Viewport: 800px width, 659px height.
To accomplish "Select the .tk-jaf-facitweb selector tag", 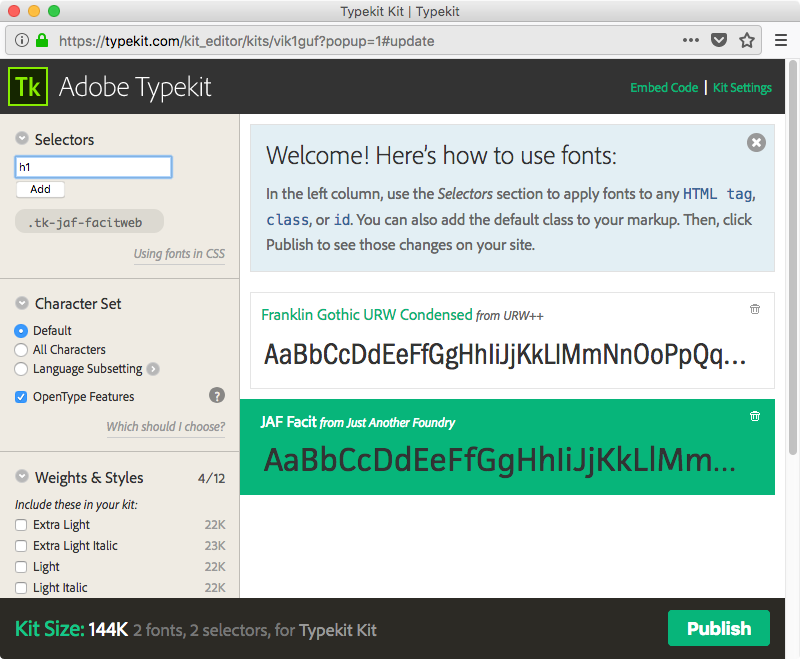I will pos(89,222).
